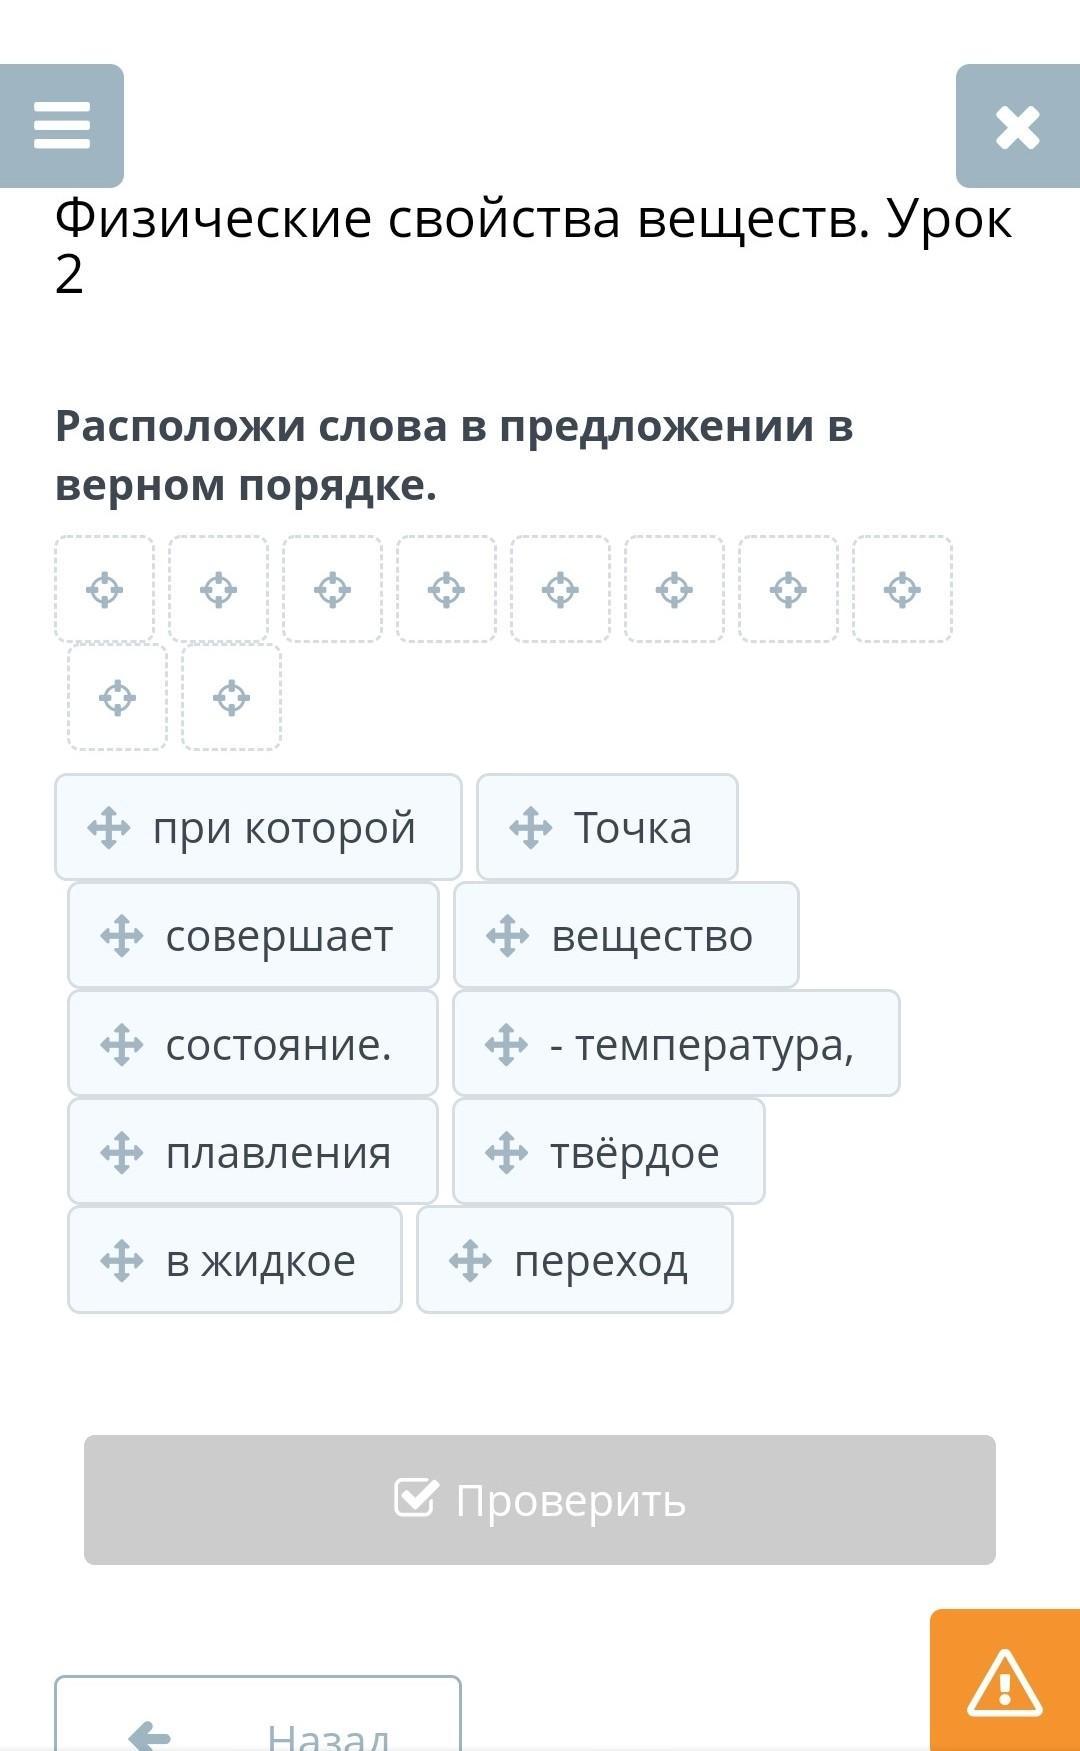
Task: Open the hamburger menu
Action: (x=62, y=126)
